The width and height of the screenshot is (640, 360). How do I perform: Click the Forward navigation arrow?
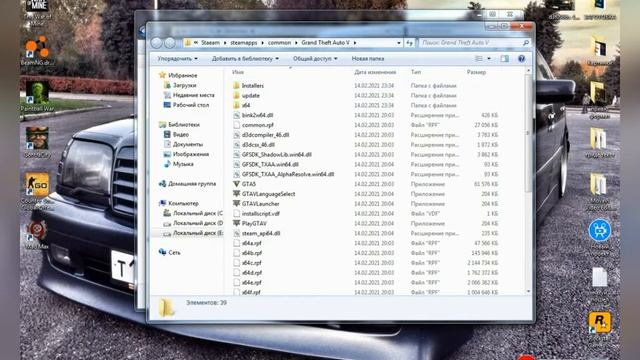point(170,42)
